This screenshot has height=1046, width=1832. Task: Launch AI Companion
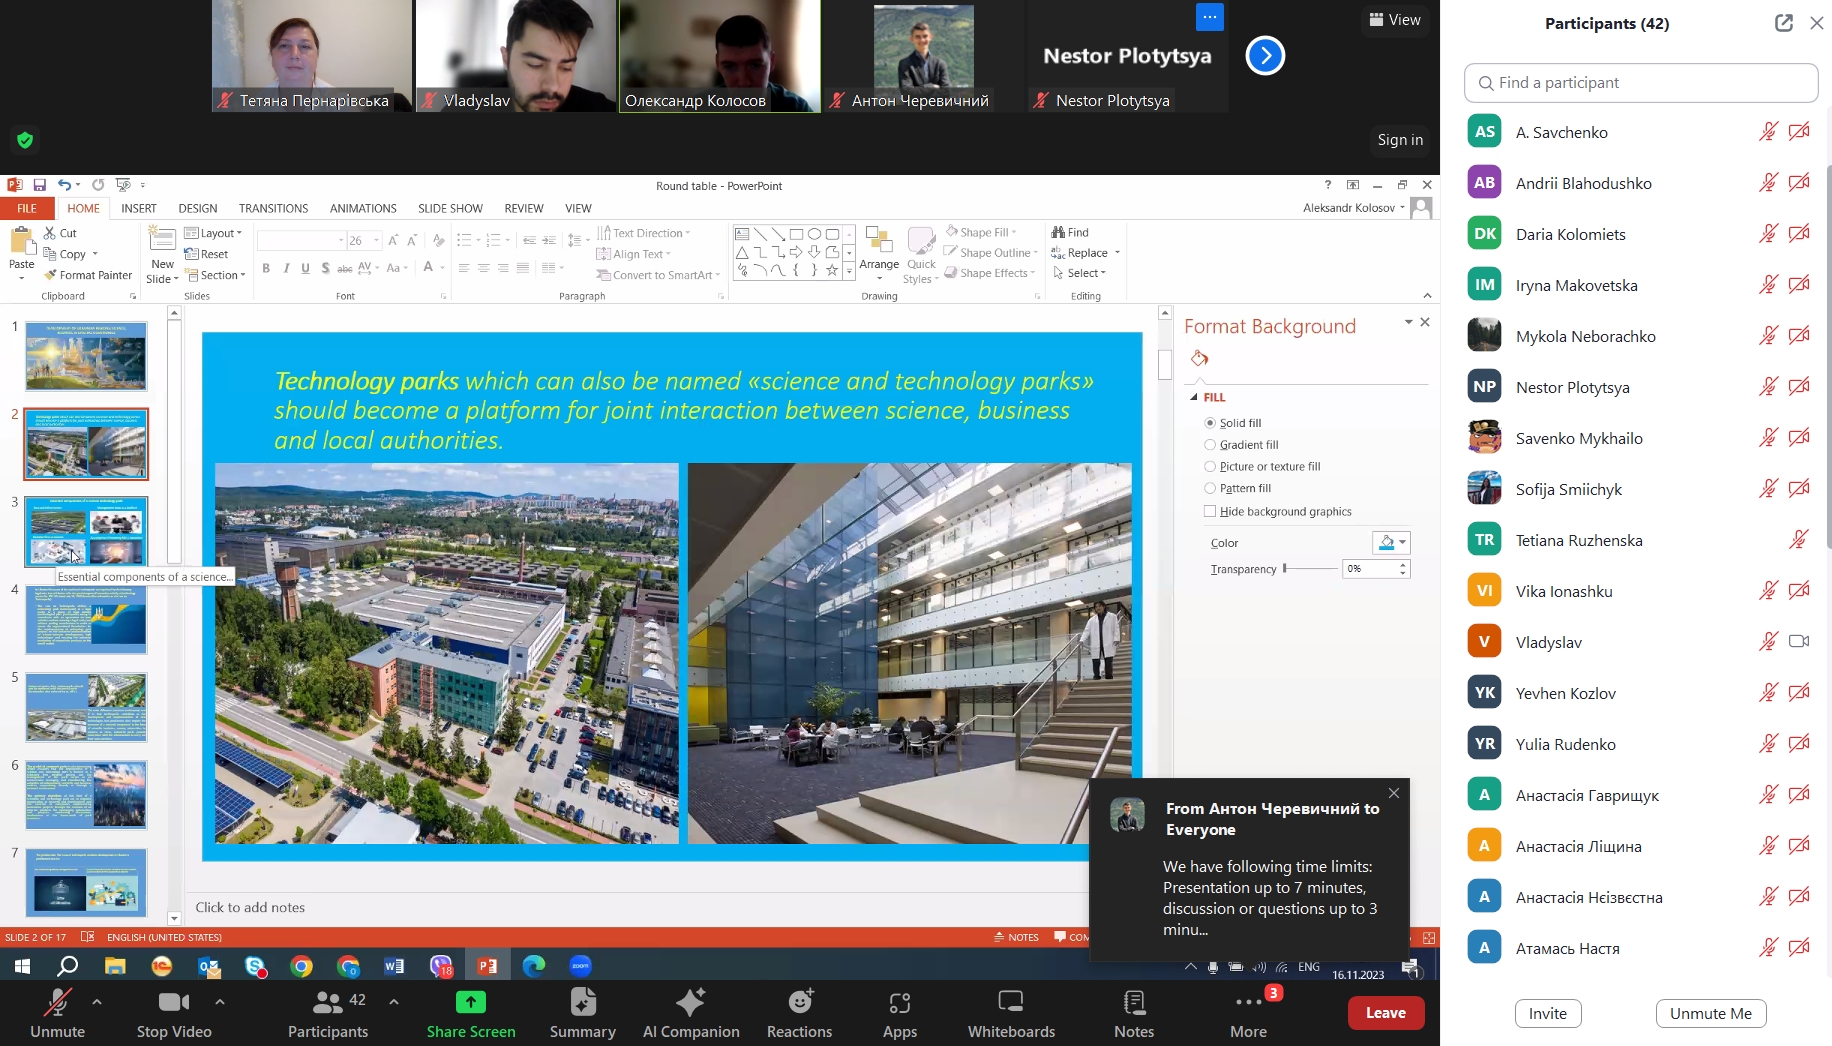click(691, 1013)
